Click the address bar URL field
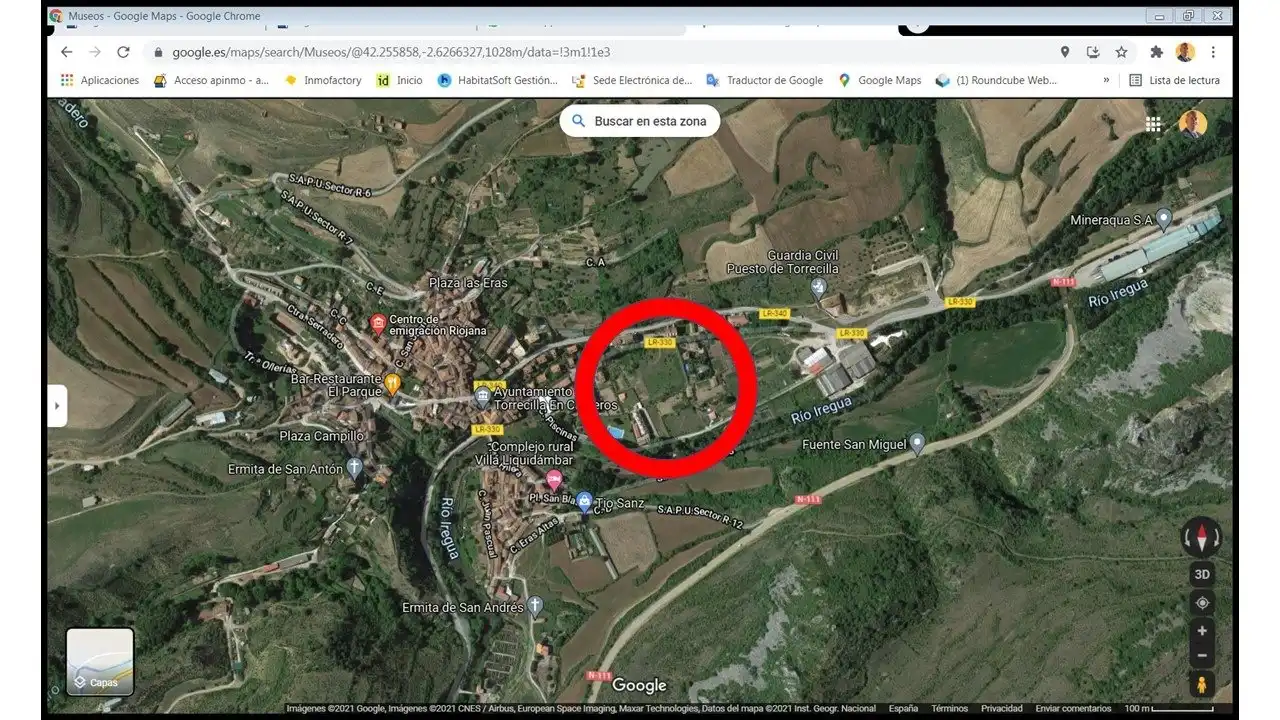The height and width of the screenshot is (720, 1280). (600, 52)
